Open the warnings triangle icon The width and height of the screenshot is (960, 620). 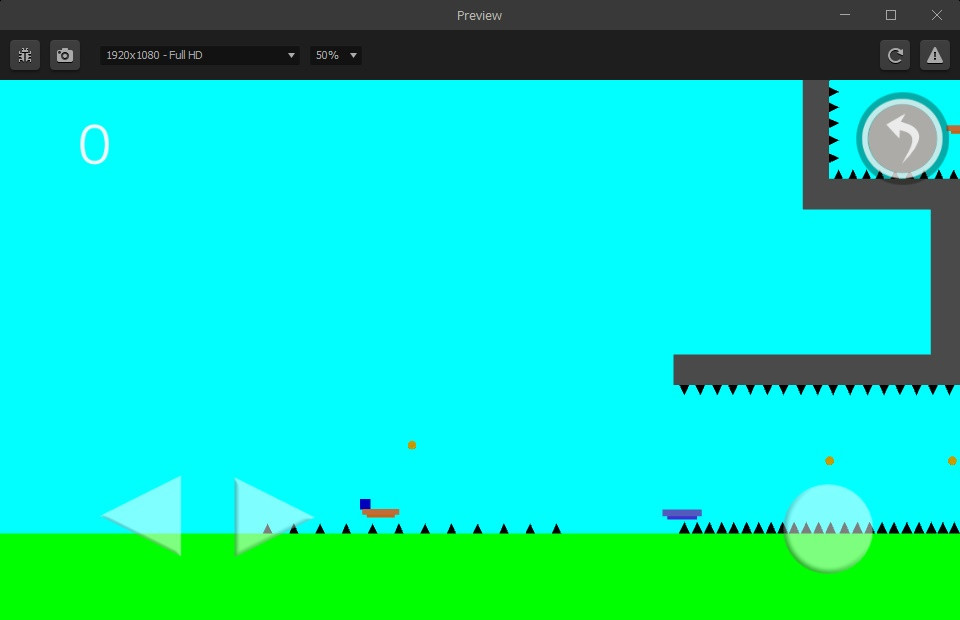(934, 55)
